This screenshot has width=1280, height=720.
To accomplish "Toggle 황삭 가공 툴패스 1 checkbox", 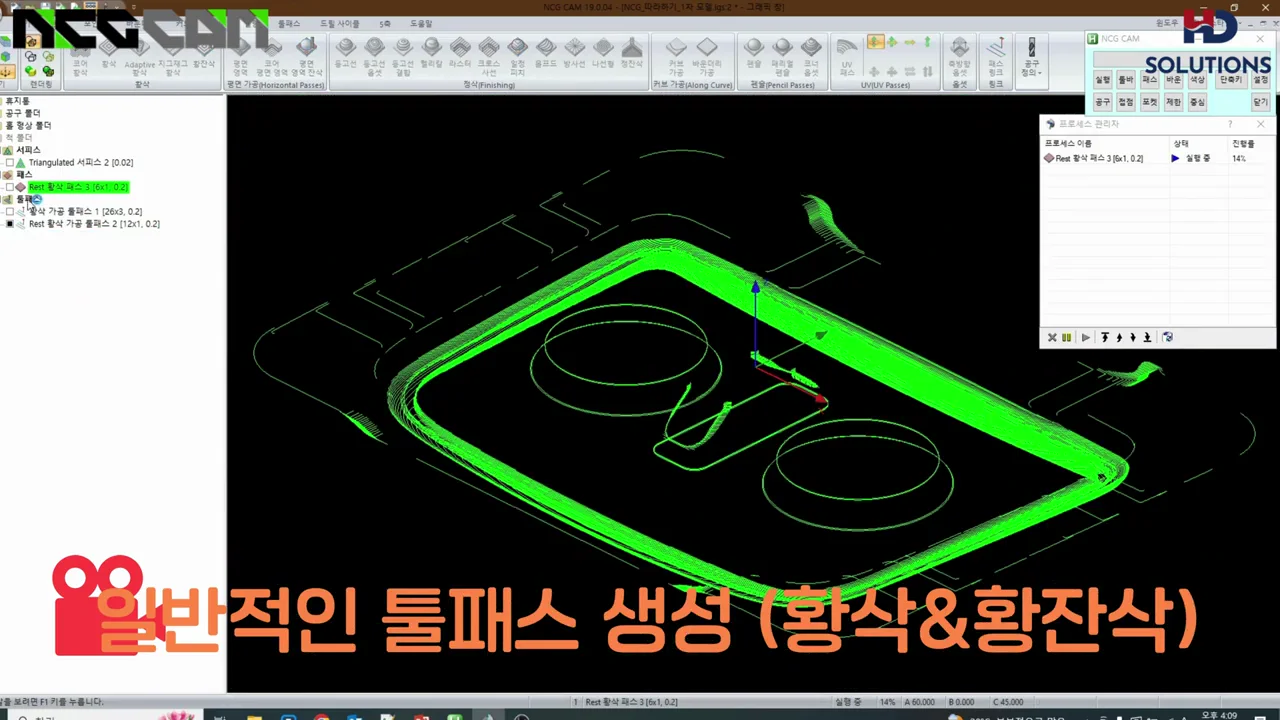I will coord(10,212).
